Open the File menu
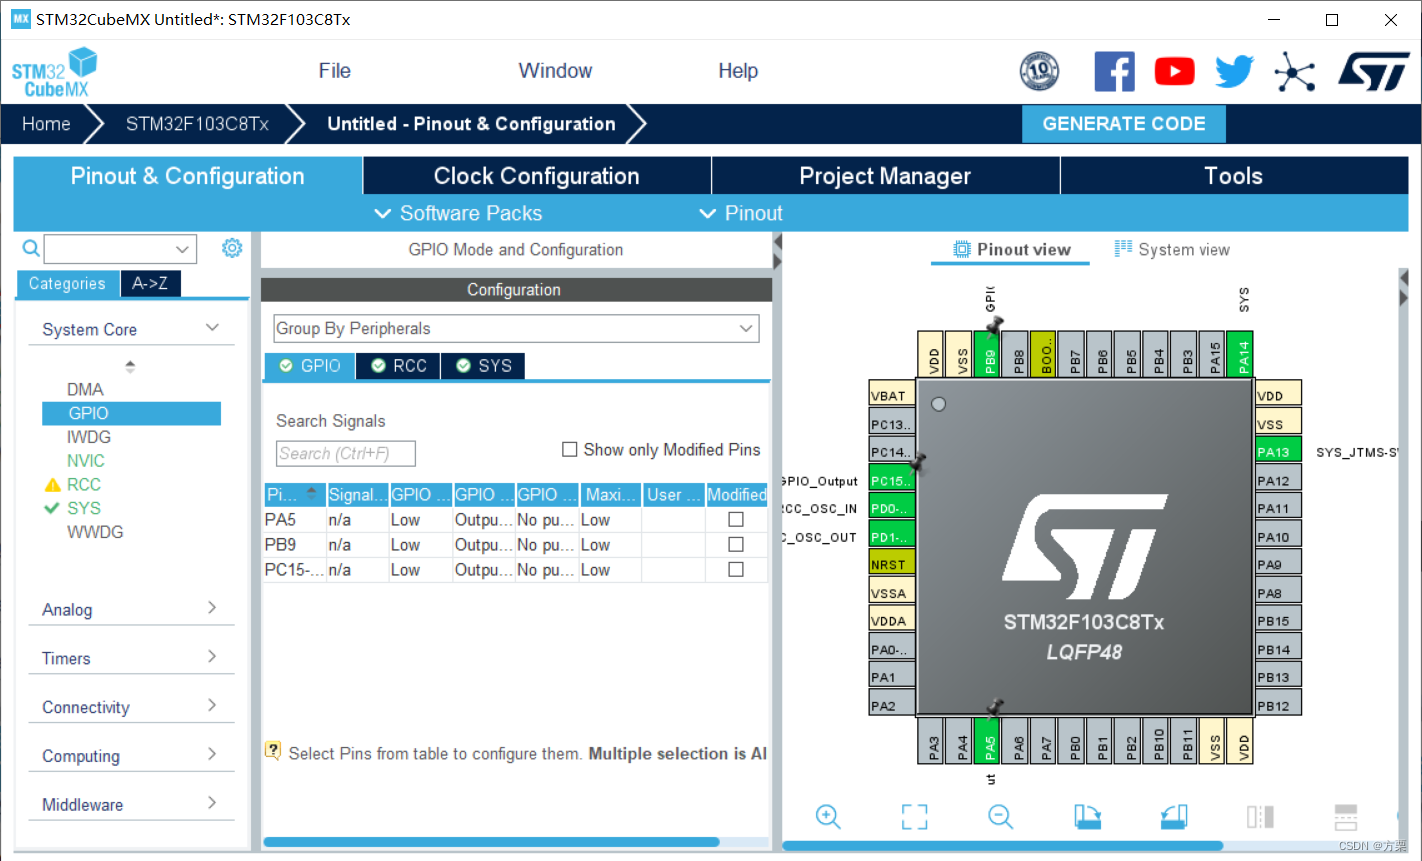 click(x=335, y=71)
